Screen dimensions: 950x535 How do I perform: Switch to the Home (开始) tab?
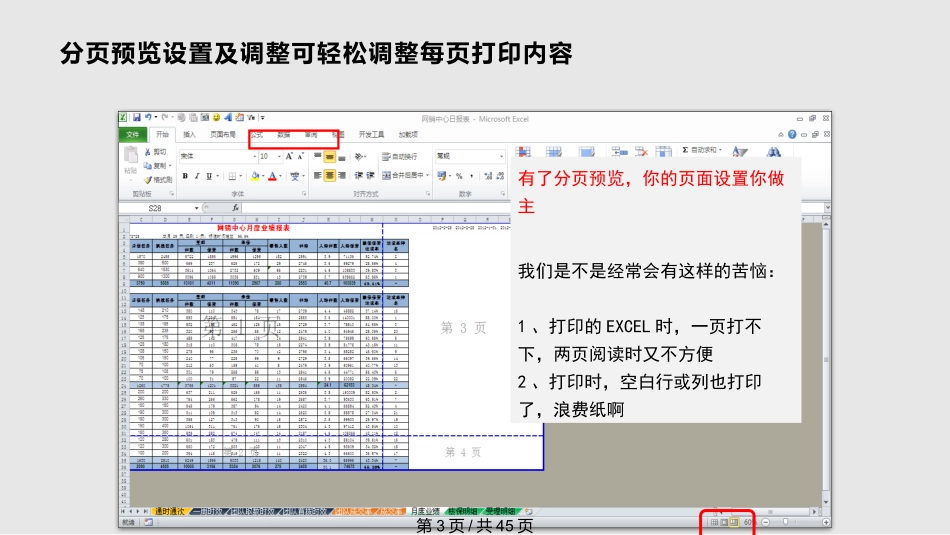(162, 135)
